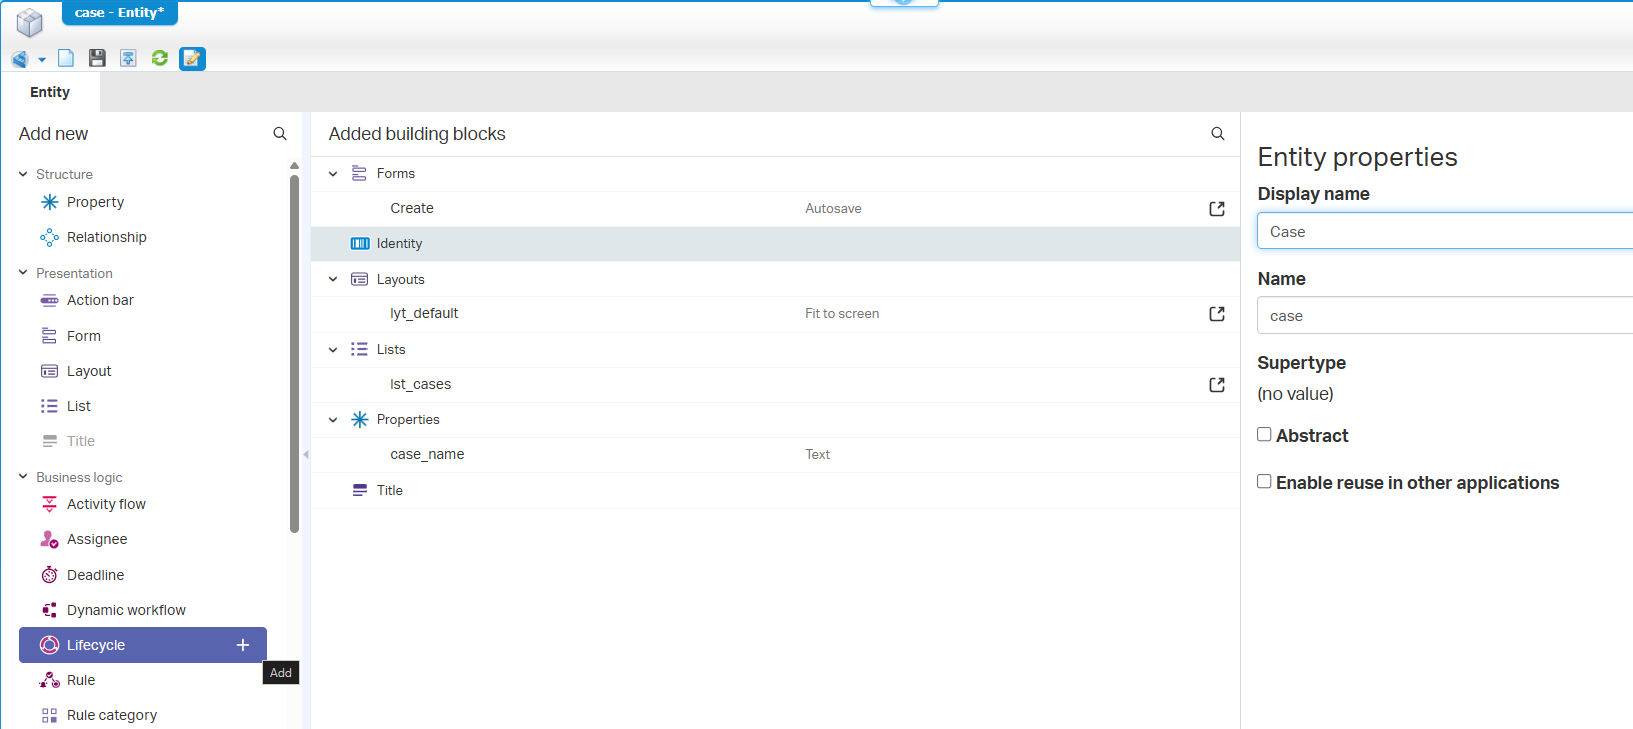Add a Lifecycle building block with plus button
Screen dimensions: 1633x729
point(242,645)
